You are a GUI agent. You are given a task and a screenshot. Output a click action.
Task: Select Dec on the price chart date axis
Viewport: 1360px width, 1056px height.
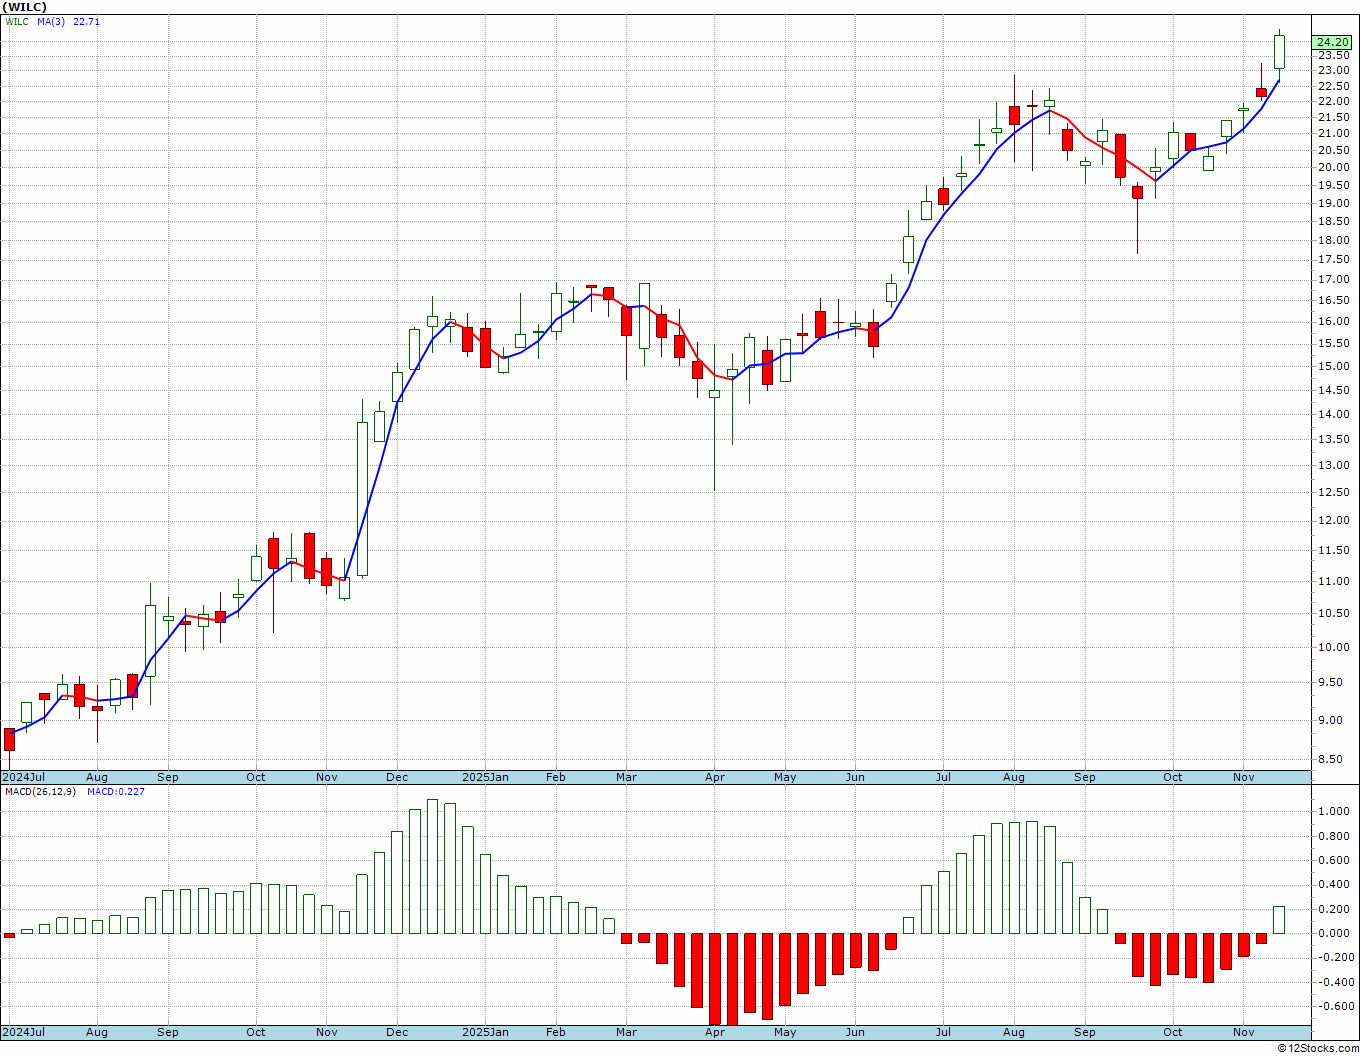(x=397, y=777)
